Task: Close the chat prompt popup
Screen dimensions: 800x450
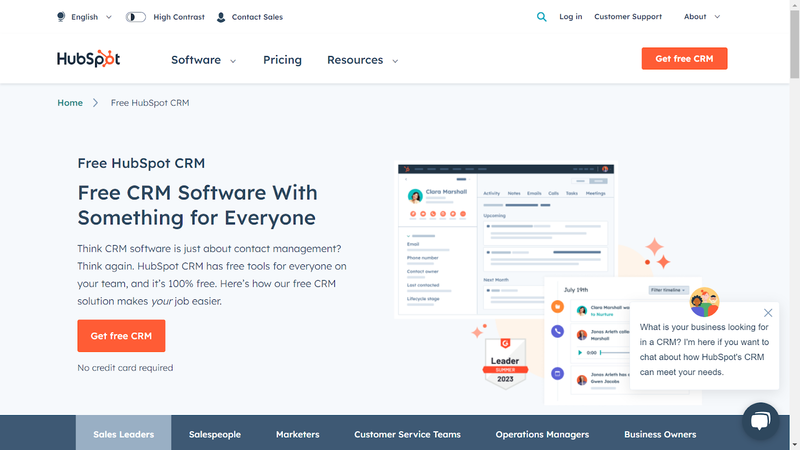Action: tap(768, 313)
